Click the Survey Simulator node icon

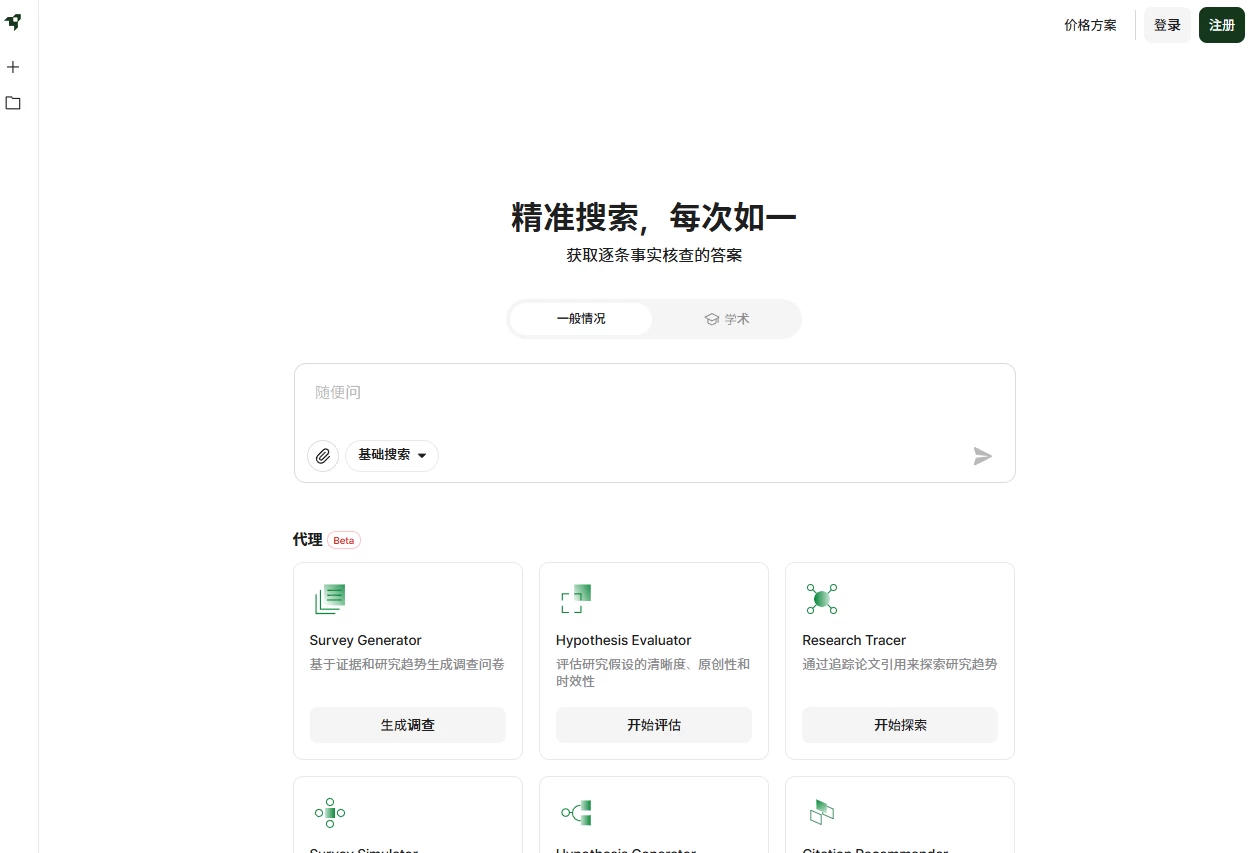click(330, 813)
